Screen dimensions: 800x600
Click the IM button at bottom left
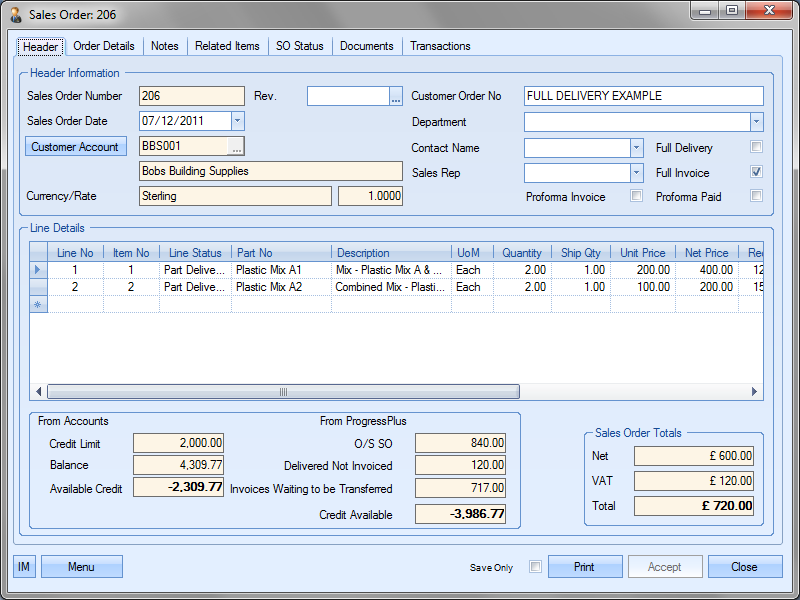point(24,567)
